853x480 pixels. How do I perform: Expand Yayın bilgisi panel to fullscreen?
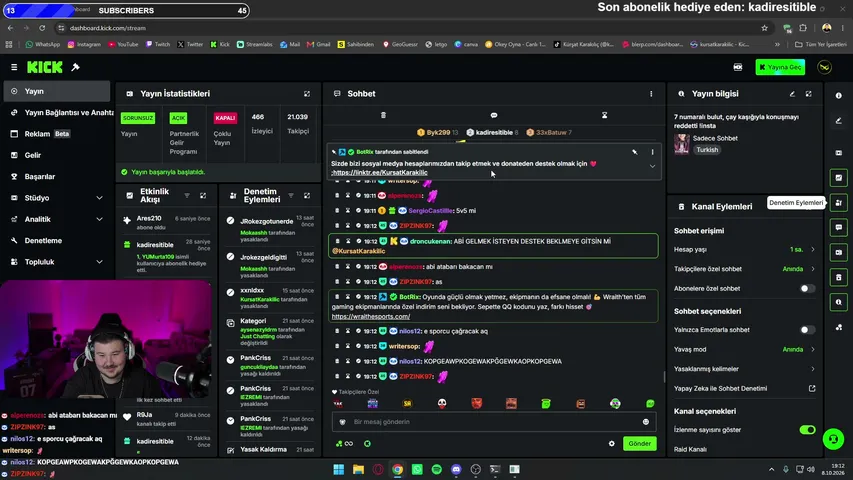click(809, 94)
